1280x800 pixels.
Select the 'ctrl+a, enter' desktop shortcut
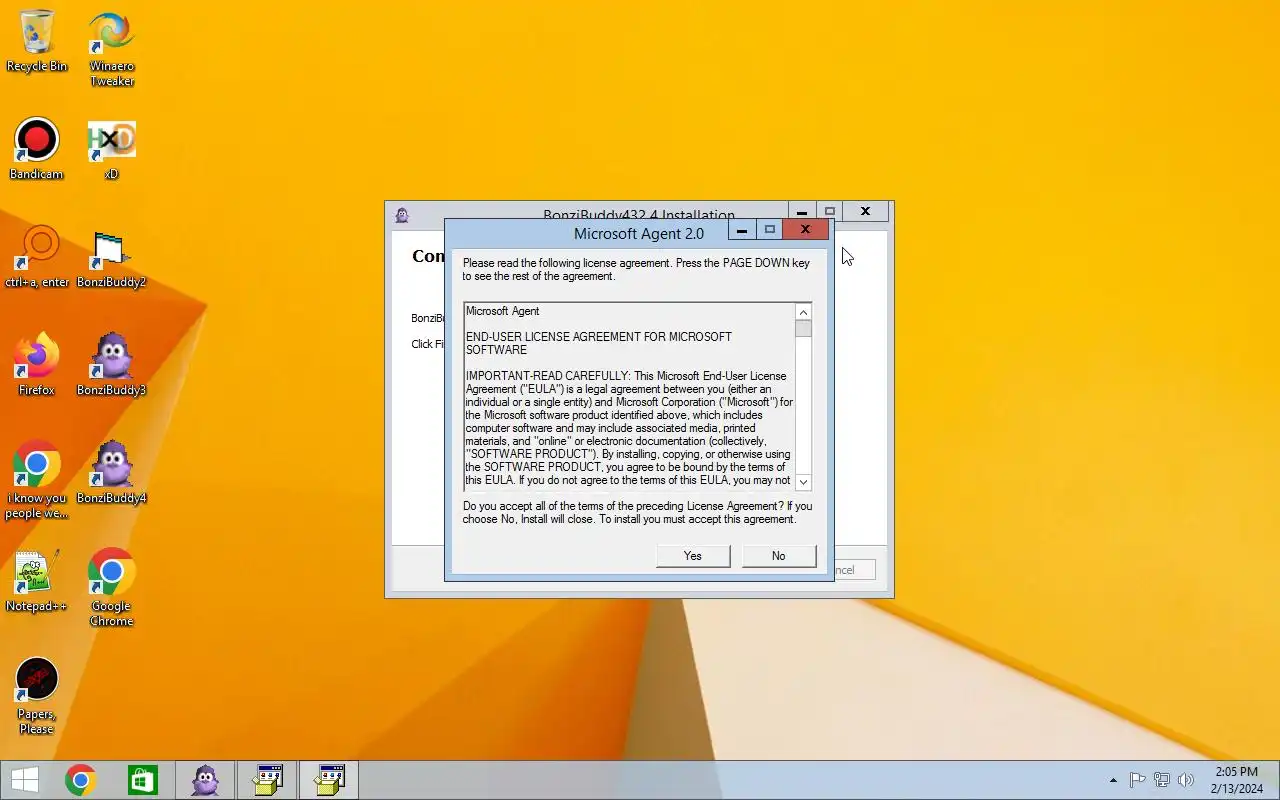click(x=37, y=257)
